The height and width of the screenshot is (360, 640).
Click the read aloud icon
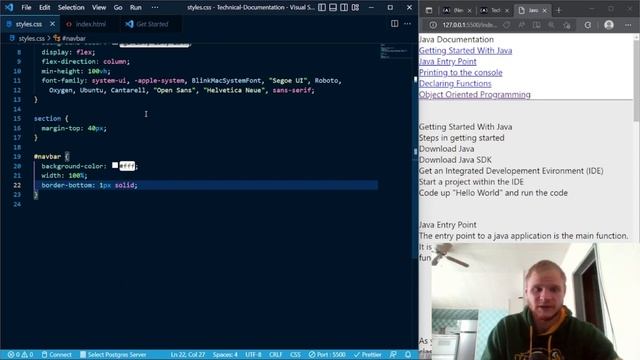tap(521, 25)
